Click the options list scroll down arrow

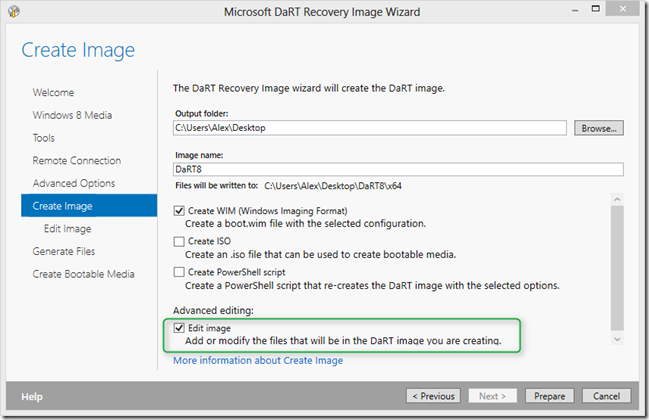pyautogui.click(x=617, y=339)
